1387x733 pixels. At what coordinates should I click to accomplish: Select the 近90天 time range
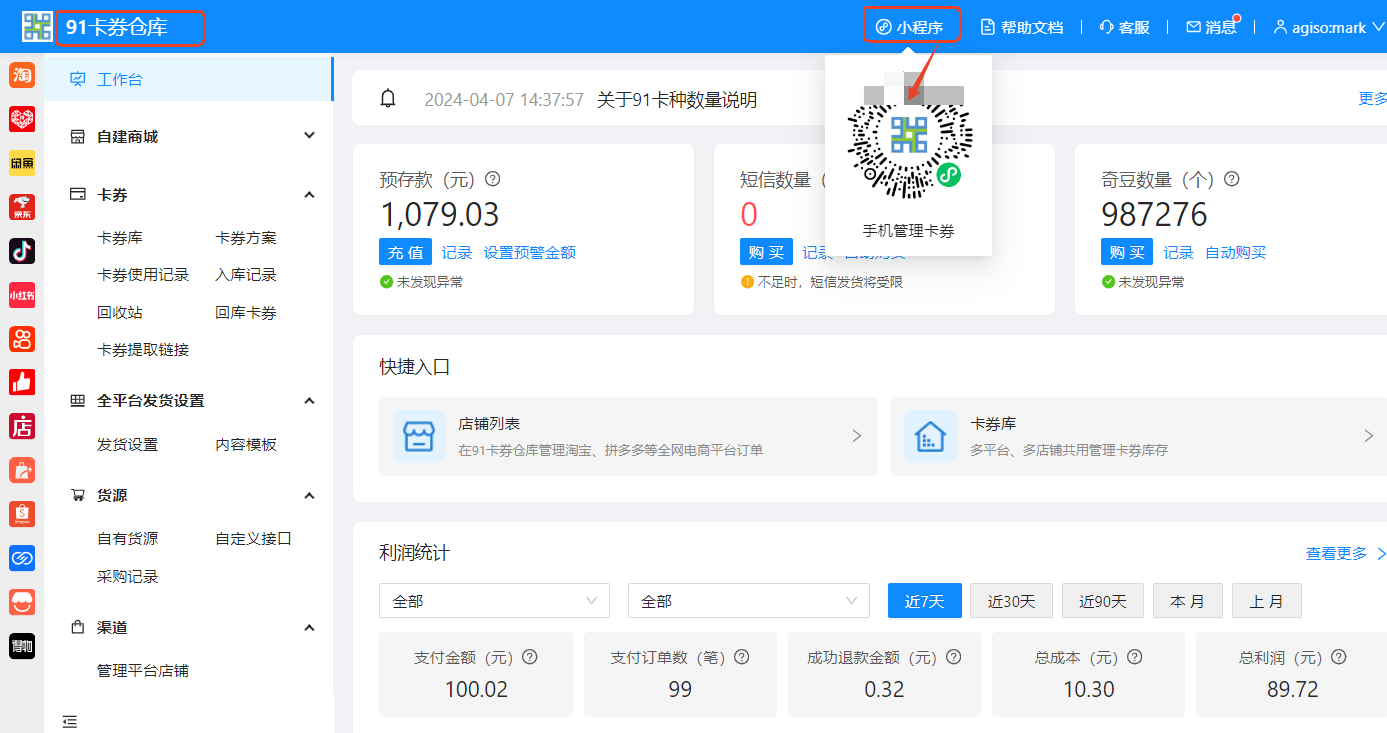point(1103,601)
